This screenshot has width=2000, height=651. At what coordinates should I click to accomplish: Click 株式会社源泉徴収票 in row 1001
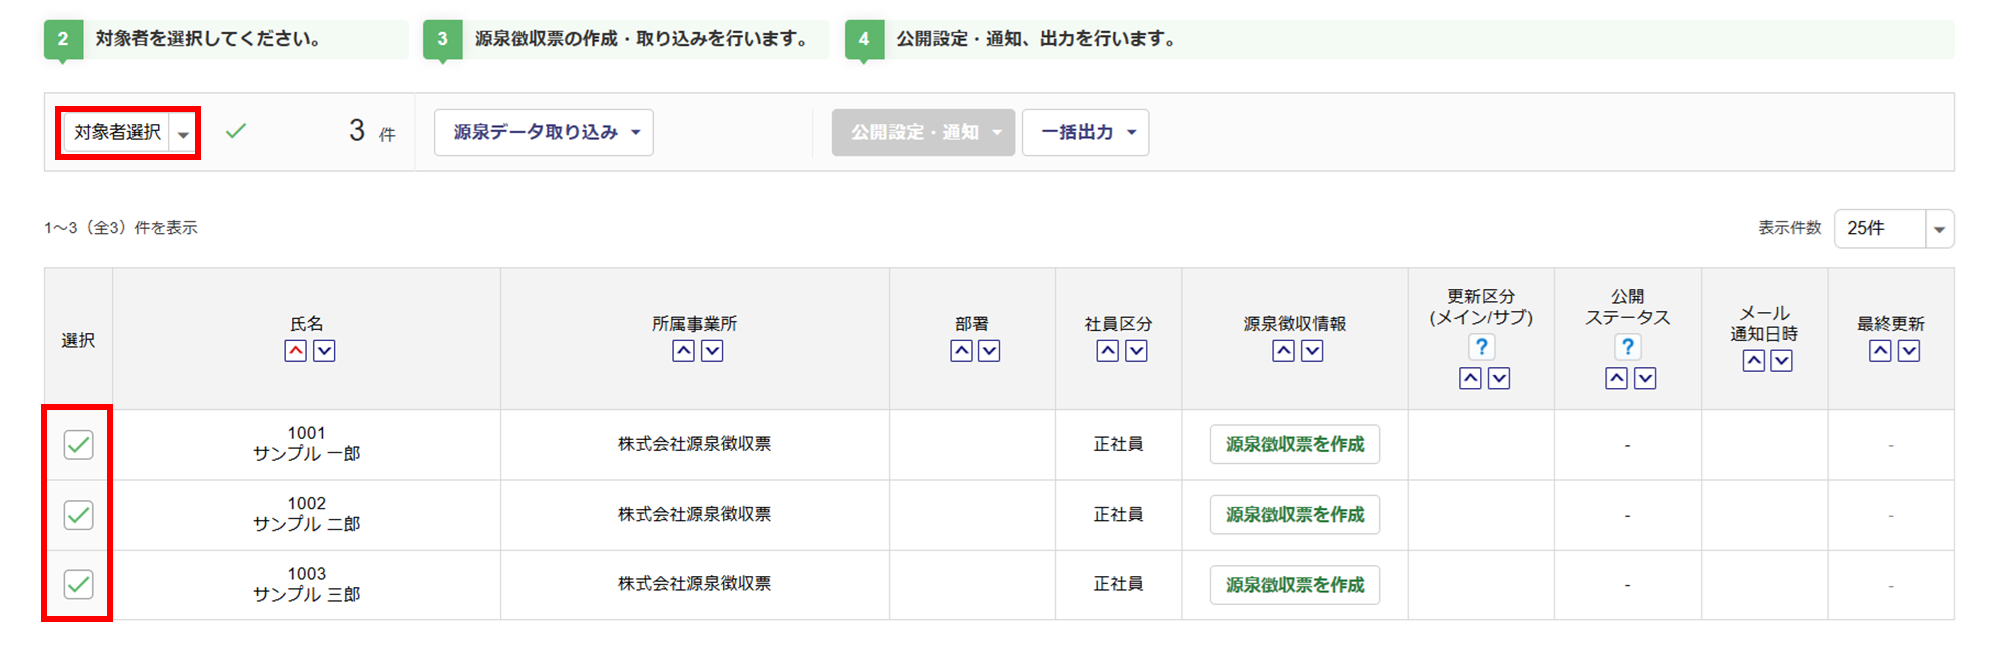click(x=694, y=444)
